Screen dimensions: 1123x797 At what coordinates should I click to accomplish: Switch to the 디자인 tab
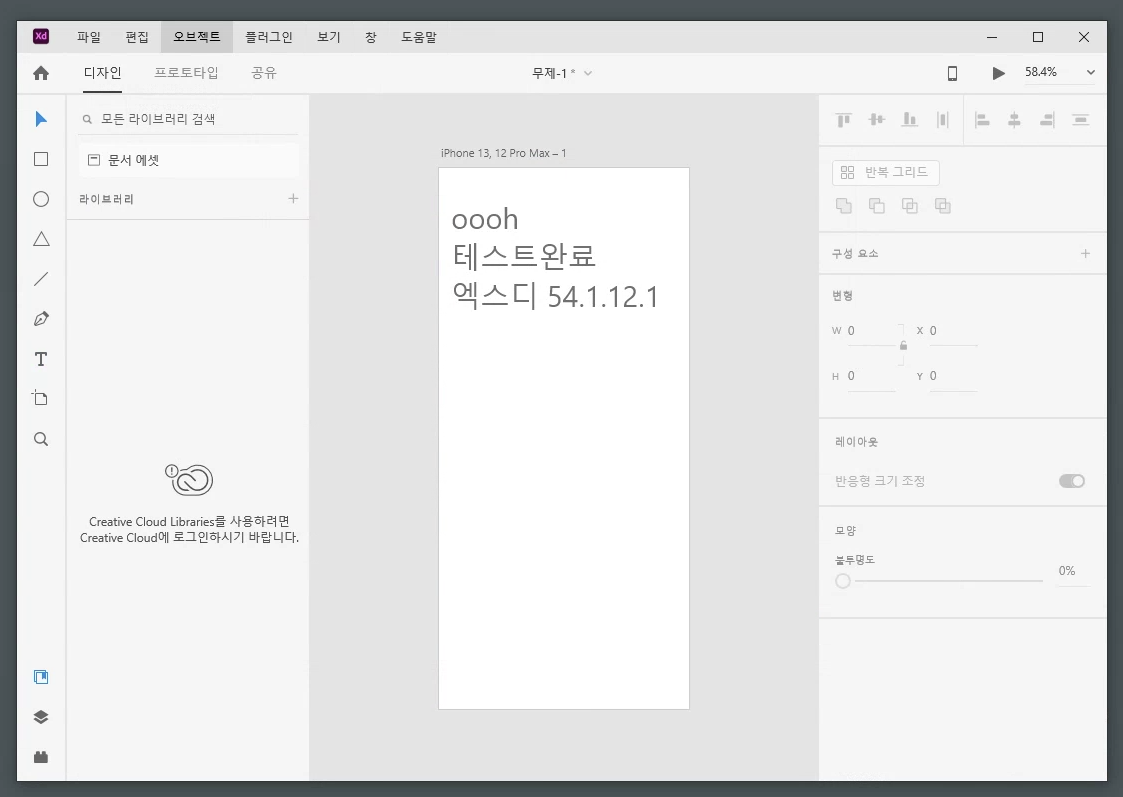coord(102,73)
